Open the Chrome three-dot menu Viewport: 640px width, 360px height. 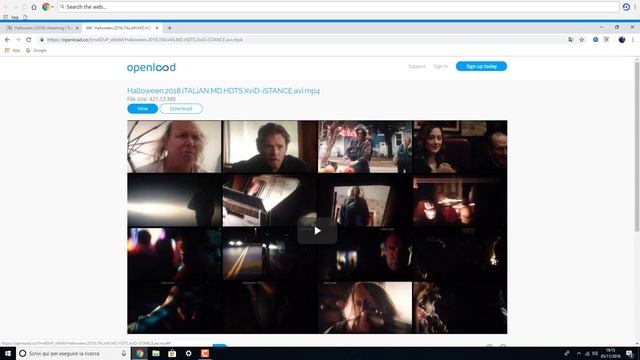633,40
